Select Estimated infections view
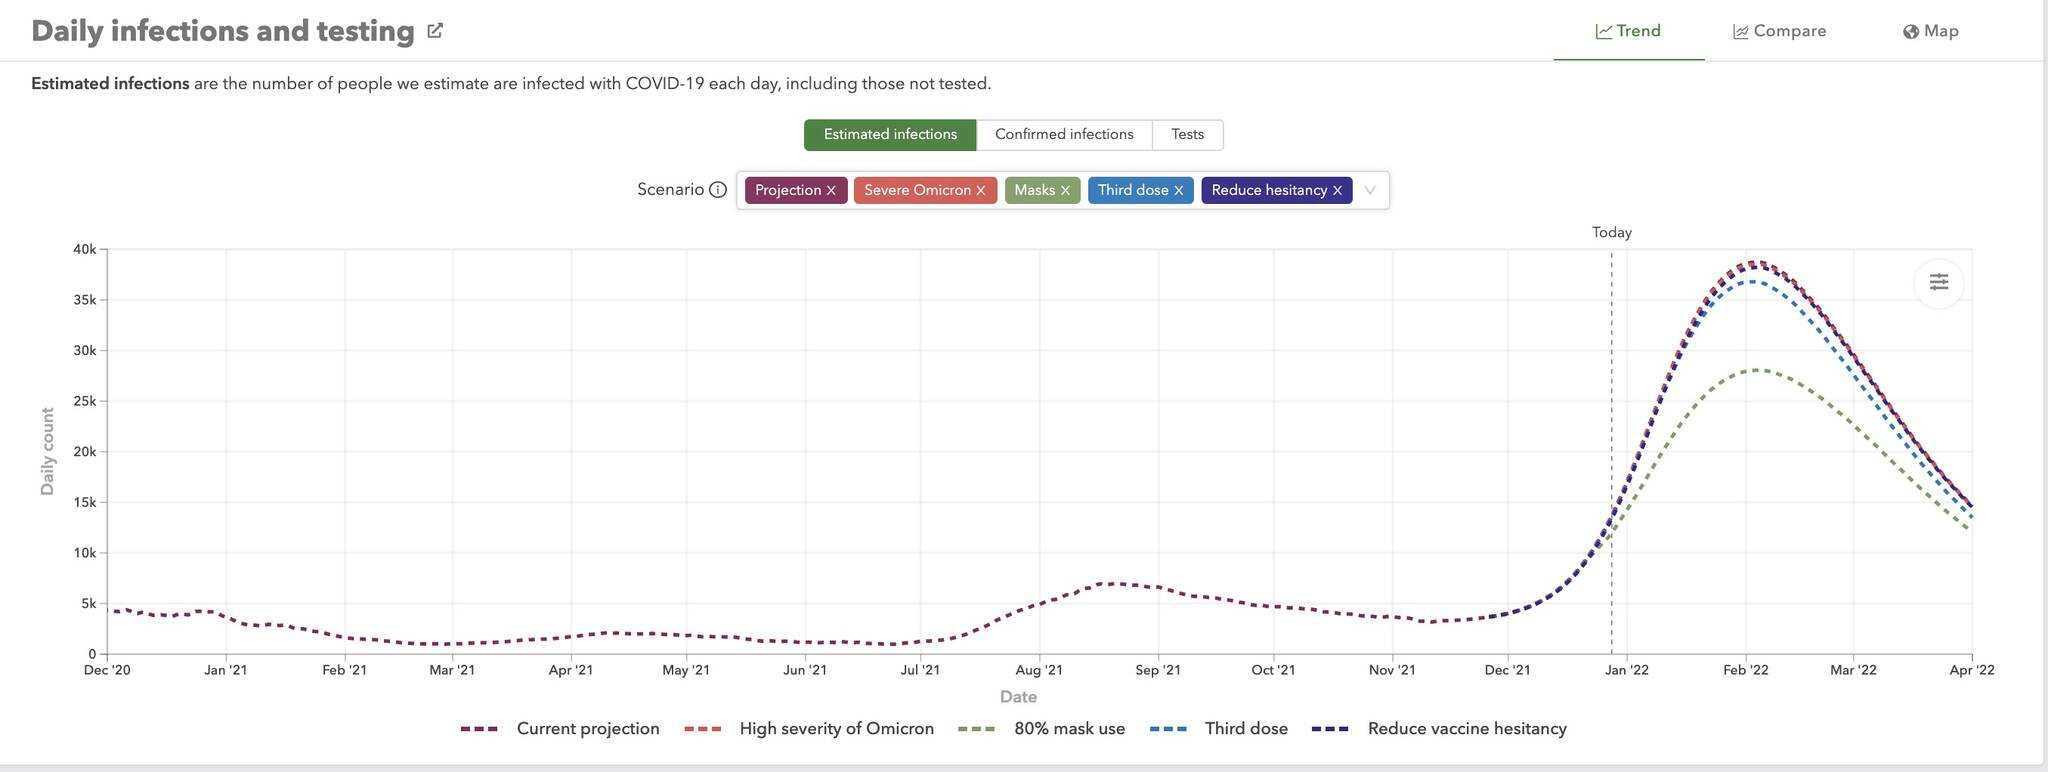The height and width of the screenshot is (772, 2048). (890, 135)
